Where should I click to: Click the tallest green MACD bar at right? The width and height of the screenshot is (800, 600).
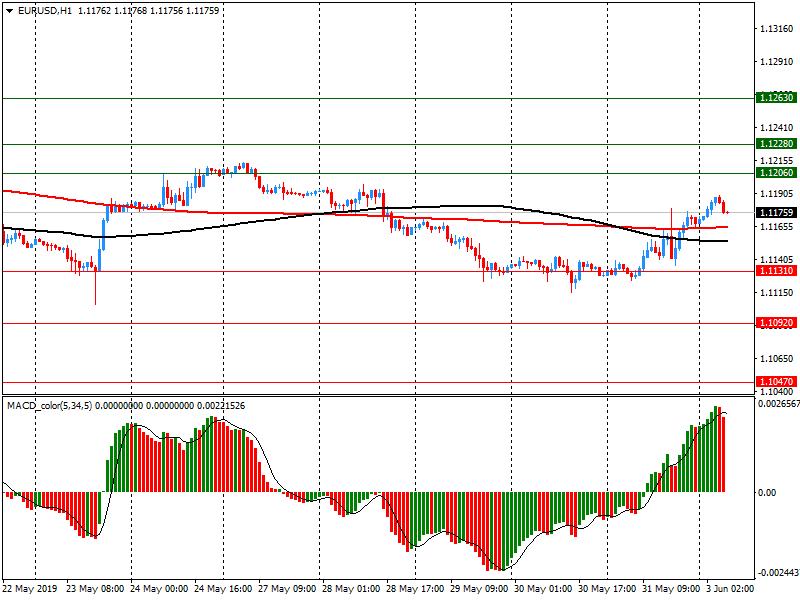[x=717, y=450]
